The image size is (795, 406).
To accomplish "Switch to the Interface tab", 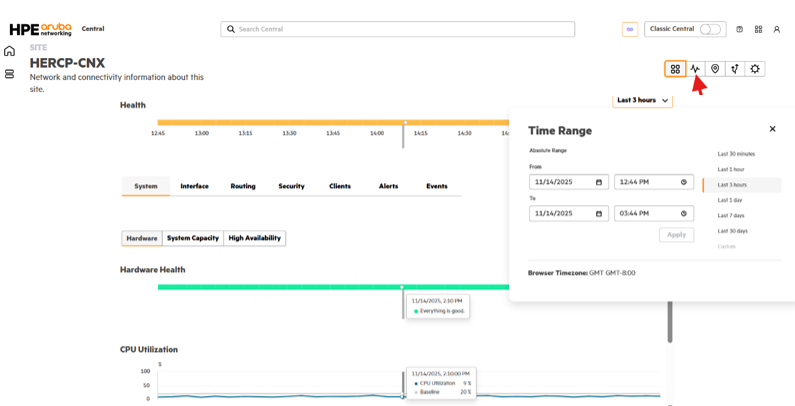I will click(194, 186).
